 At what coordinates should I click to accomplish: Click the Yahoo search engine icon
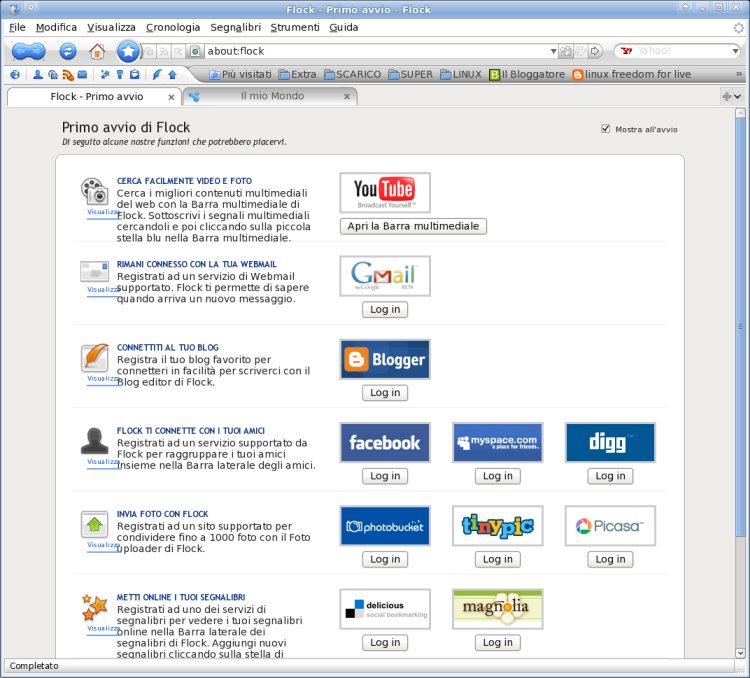click(626, 51)
